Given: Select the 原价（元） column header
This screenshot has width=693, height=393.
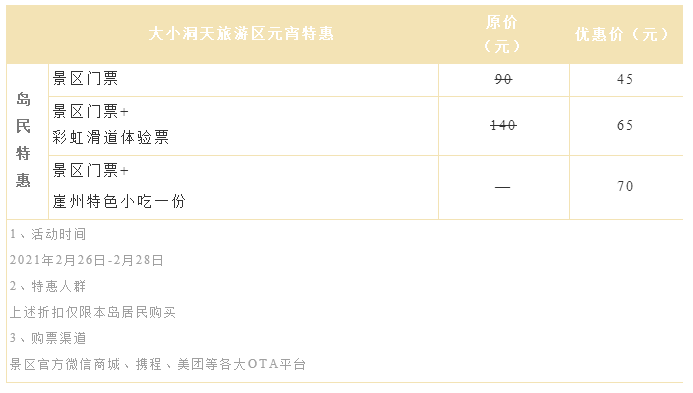Looking at the screenshot, I should pyautogui.click(x=502, y=34).
